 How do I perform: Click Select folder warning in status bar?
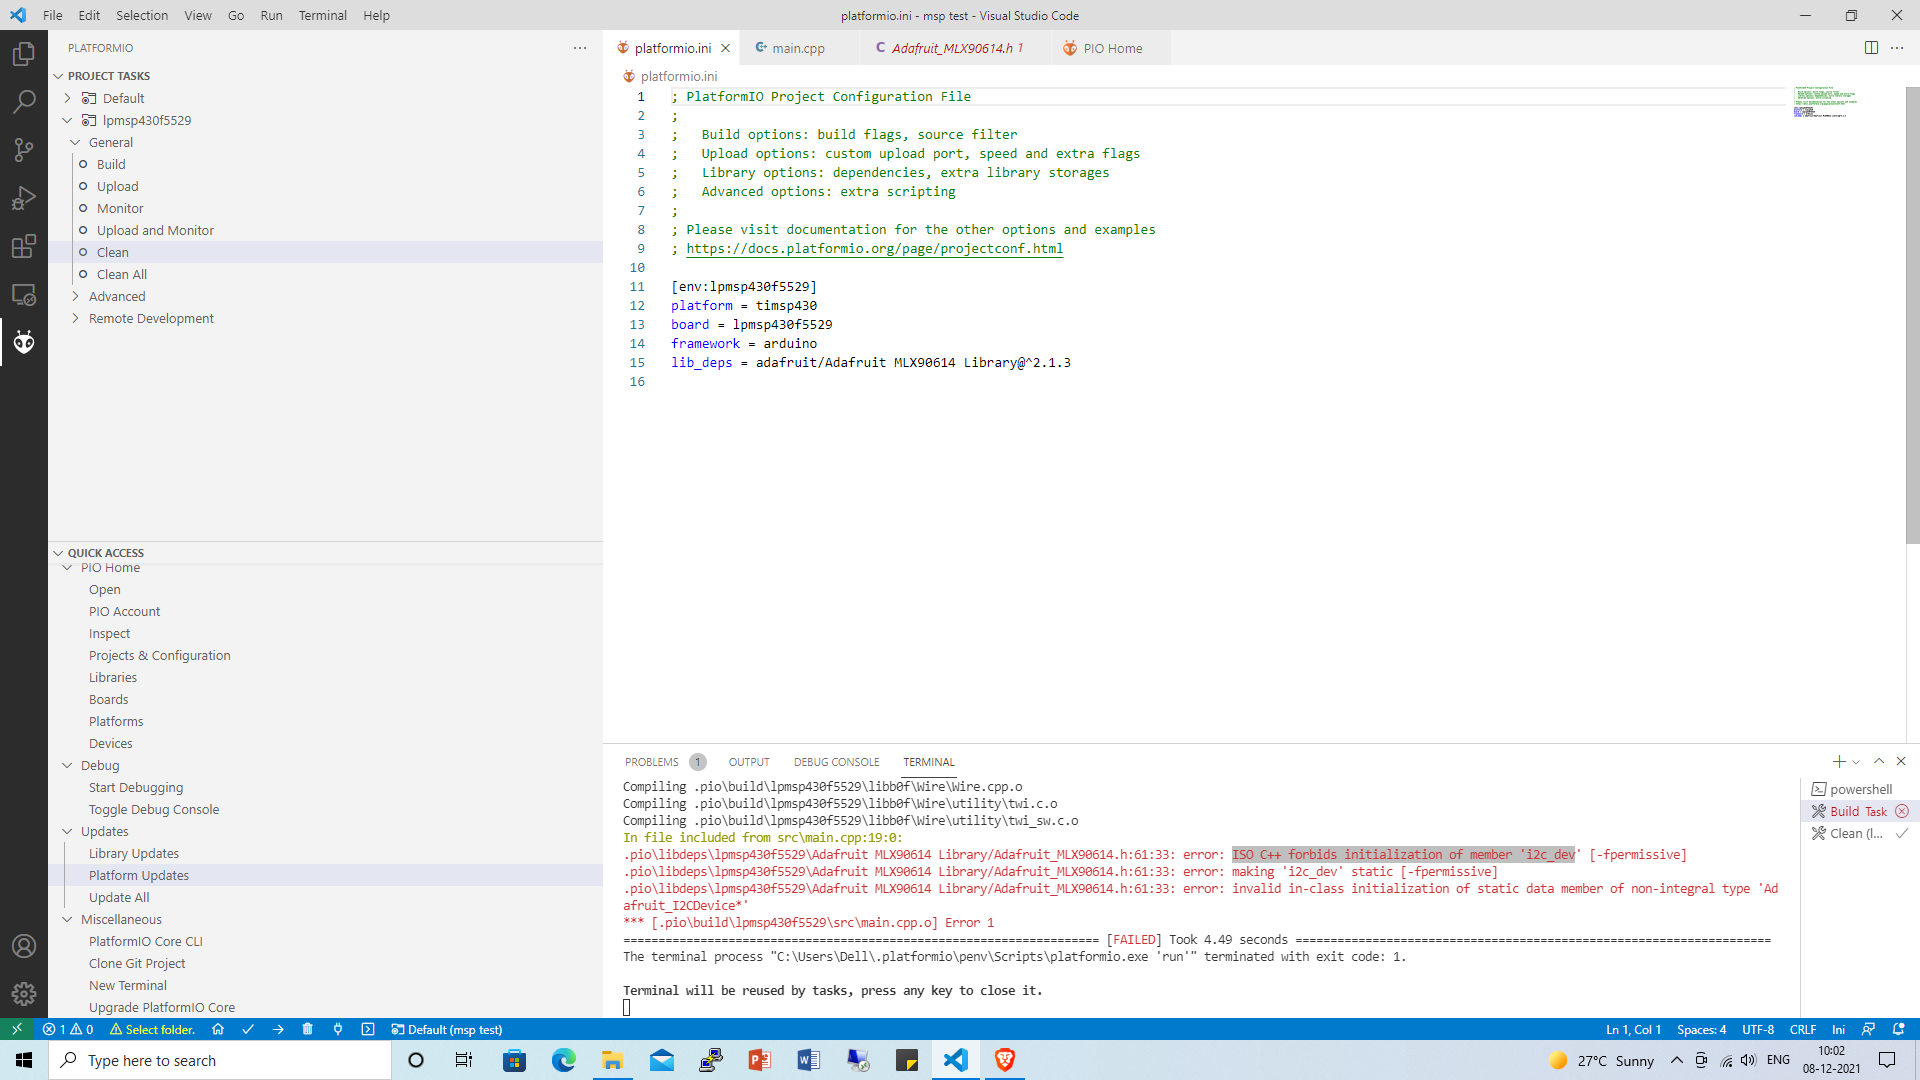click(152, 1029)
